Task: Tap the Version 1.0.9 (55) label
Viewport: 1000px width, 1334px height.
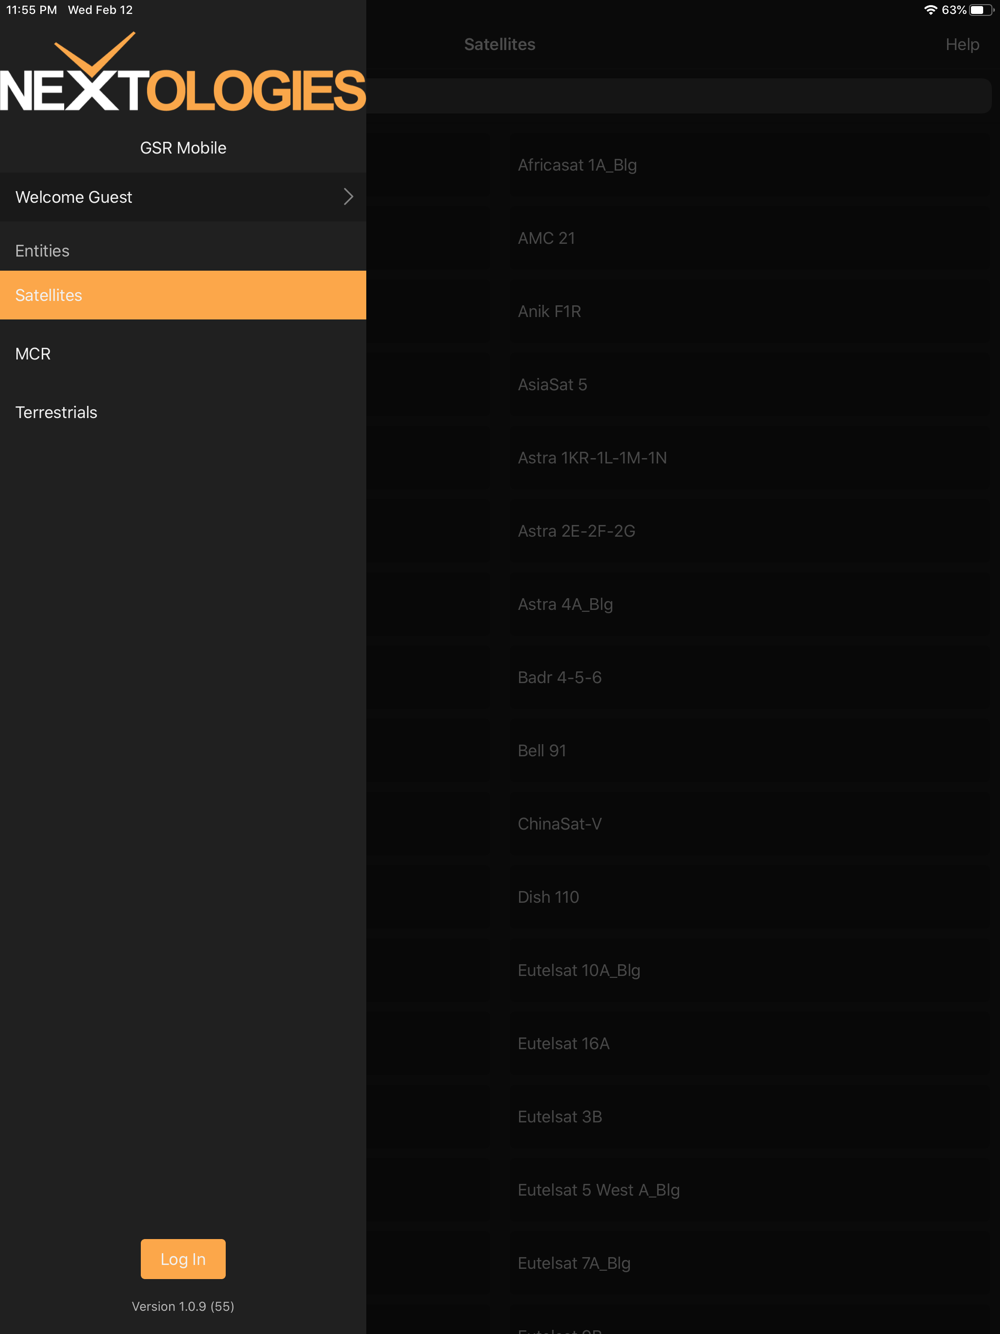Action: (183, 1306)
